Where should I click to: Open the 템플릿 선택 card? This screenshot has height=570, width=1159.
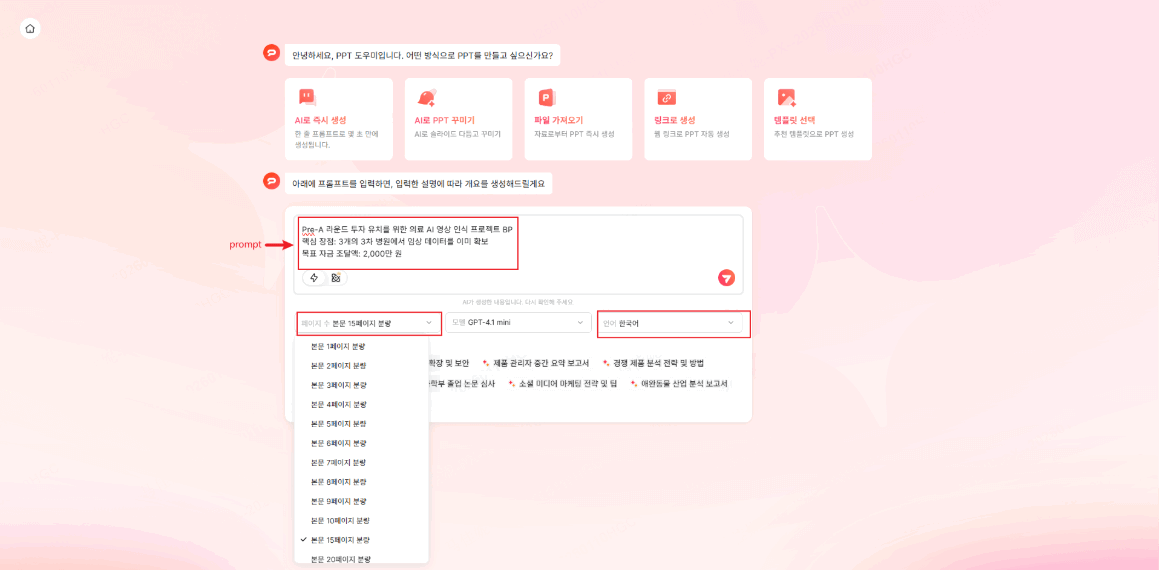point(818,119)
